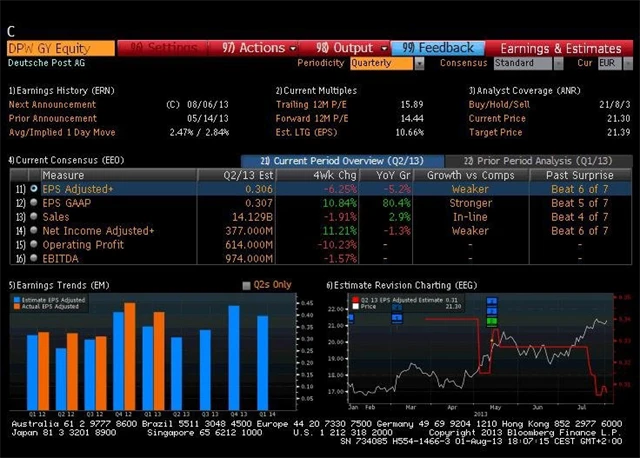Select the Operating Profit radio button
Viewport: 640px width, 458px height.
34,244
